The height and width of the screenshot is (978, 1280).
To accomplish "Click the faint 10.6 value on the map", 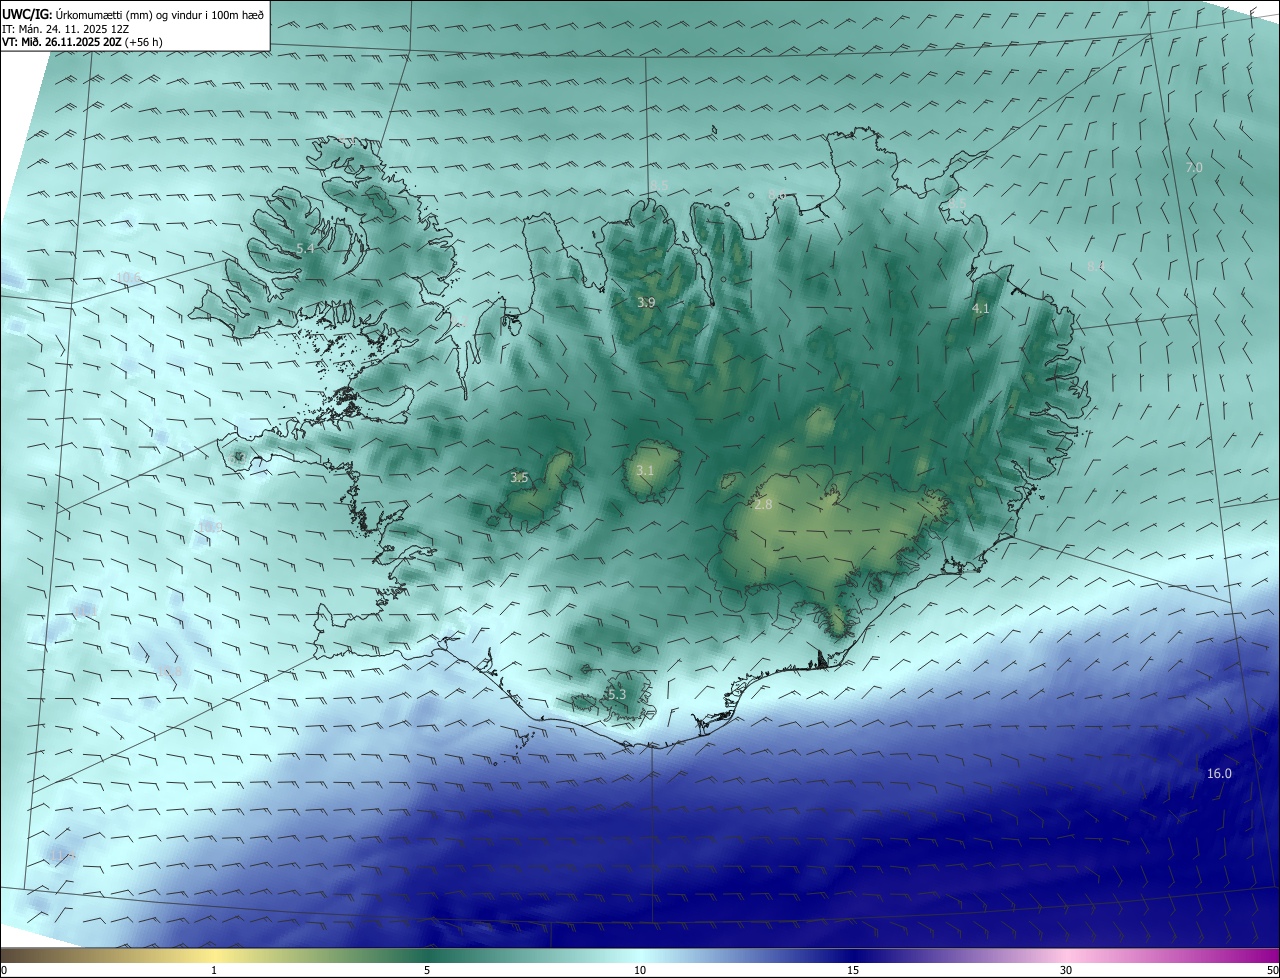I will pos(129,278).
